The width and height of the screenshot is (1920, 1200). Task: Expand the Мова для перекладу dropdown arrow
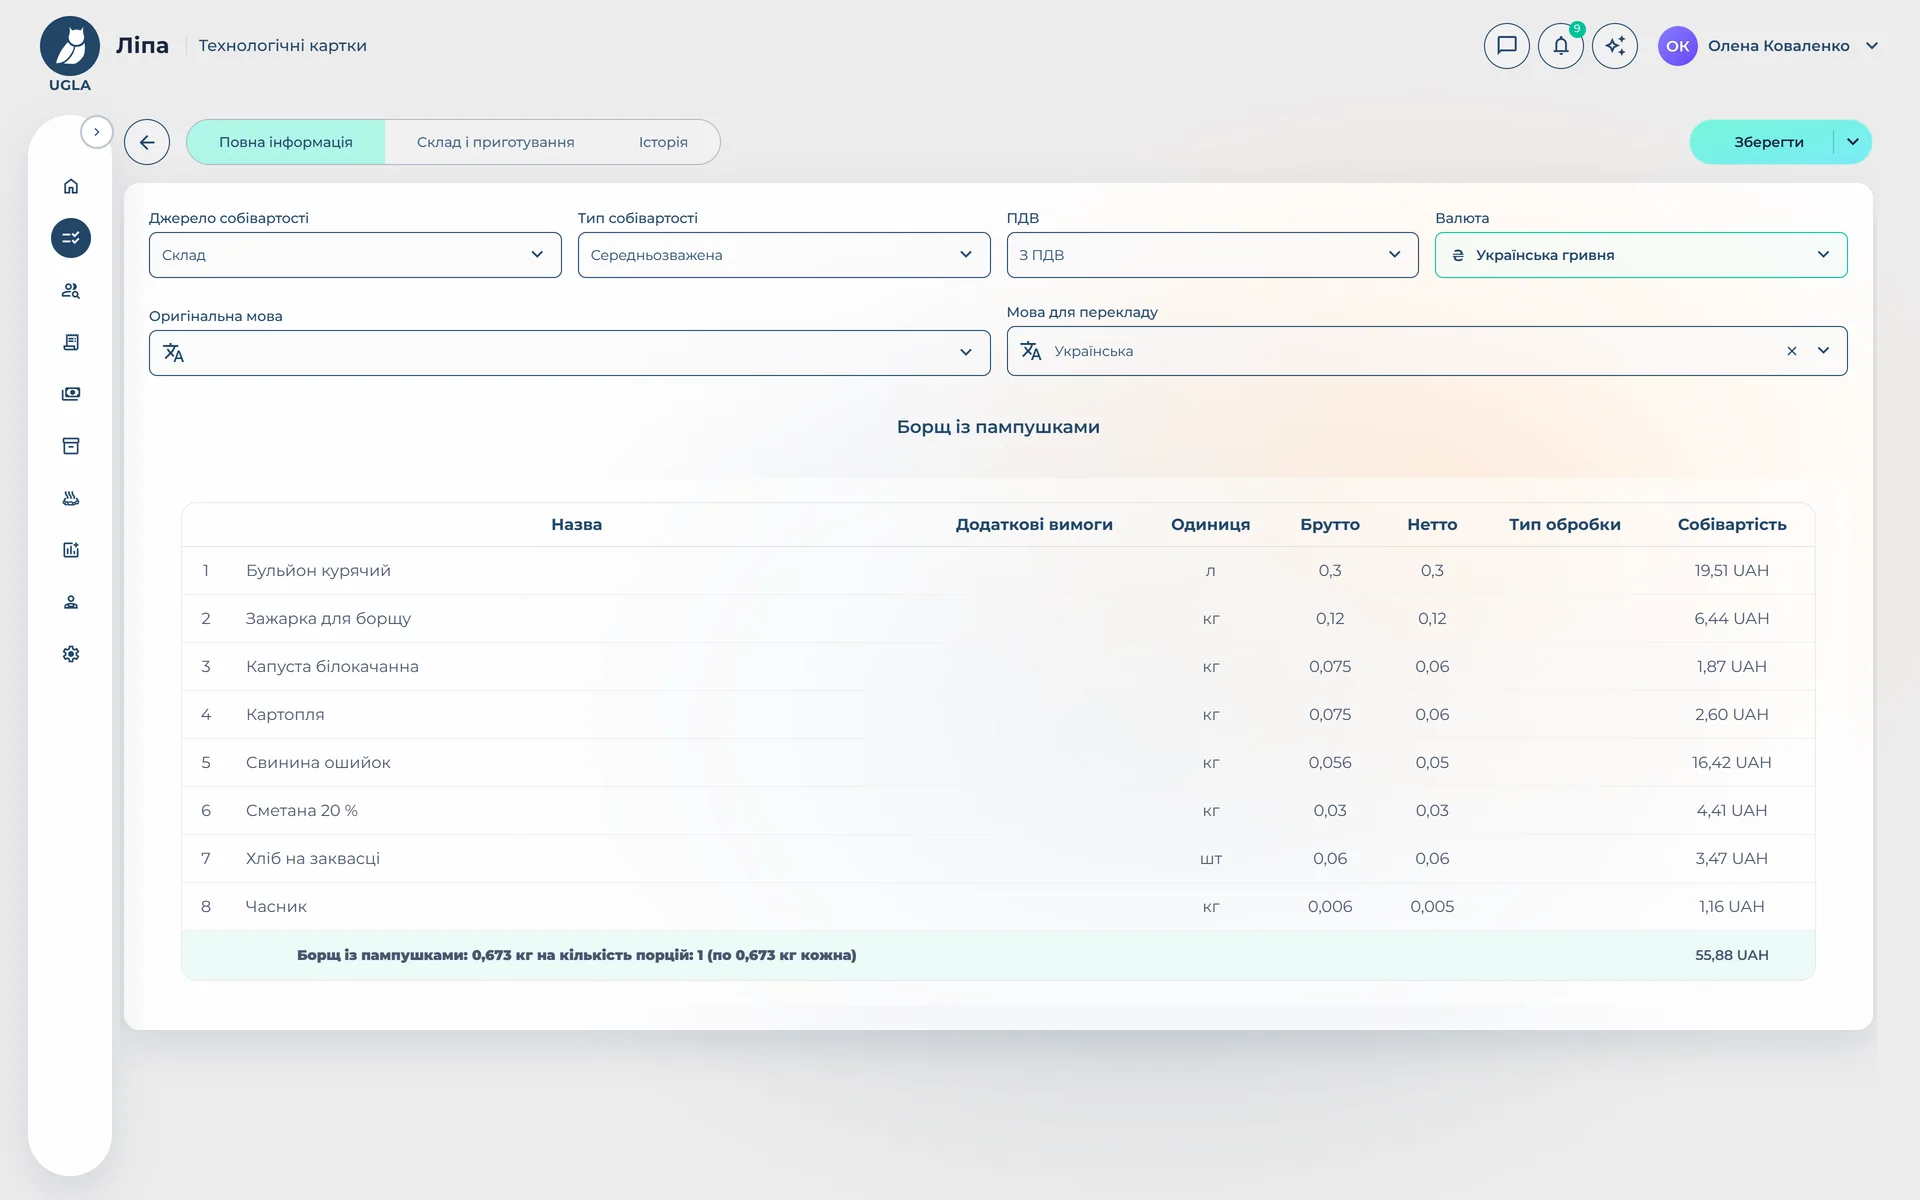[1823, 351]
